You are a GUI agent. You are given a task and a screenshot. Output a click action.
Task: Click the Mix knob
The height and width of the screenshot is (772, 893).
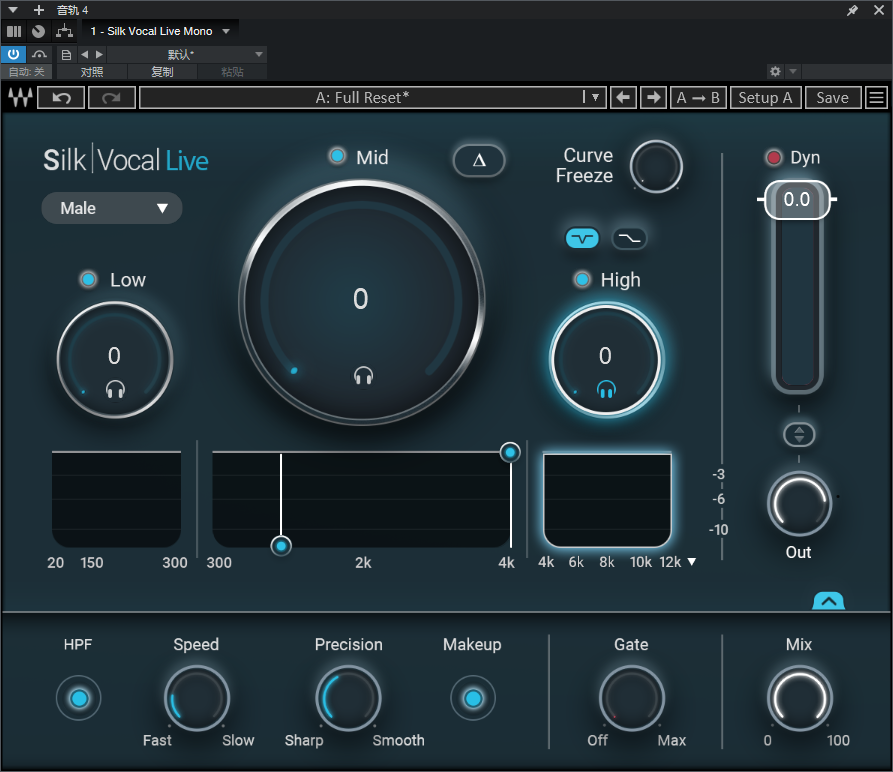pyautogui.click(x=800, y=698)
